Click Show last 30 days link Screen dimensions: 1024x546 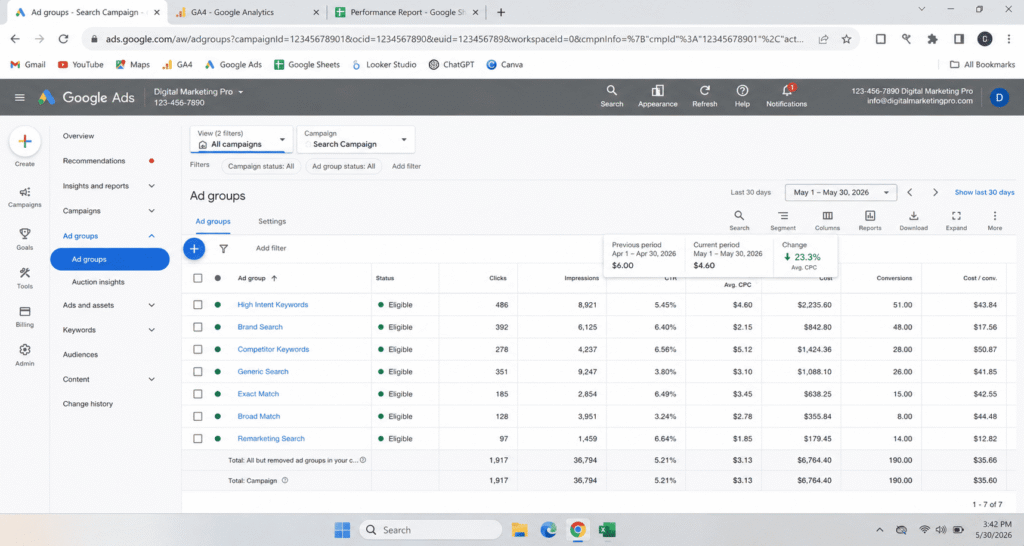pyautogui.click(x=984, y=193)
